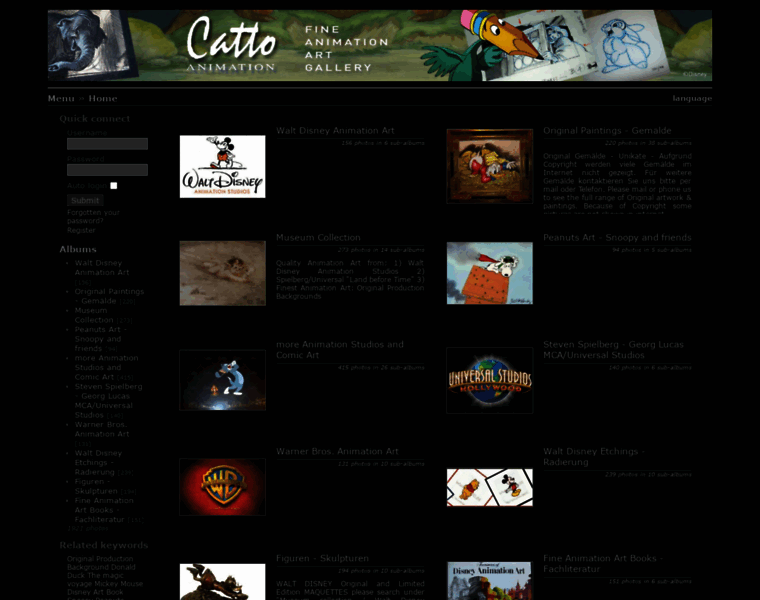Select Walt Disney Etchings in sidebar Albums
This screenshot has width=760, height=600.
pyautogui.click(x=98, y=462)
